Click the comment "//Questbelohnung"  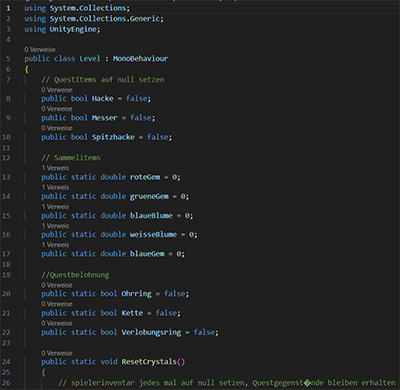[x=75, y=275]
